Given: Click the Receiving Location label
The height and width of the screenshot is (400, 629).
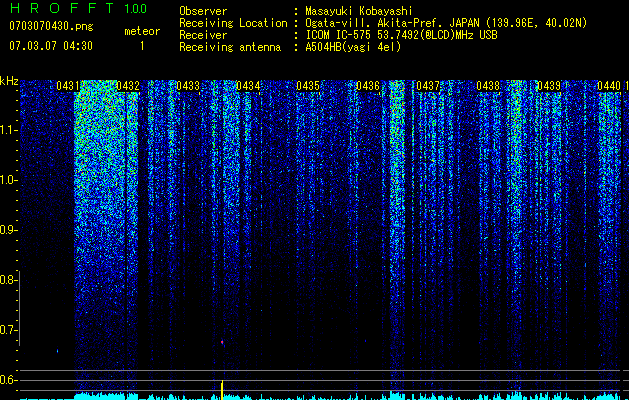Looking at the screenshot, I should 233,23.
